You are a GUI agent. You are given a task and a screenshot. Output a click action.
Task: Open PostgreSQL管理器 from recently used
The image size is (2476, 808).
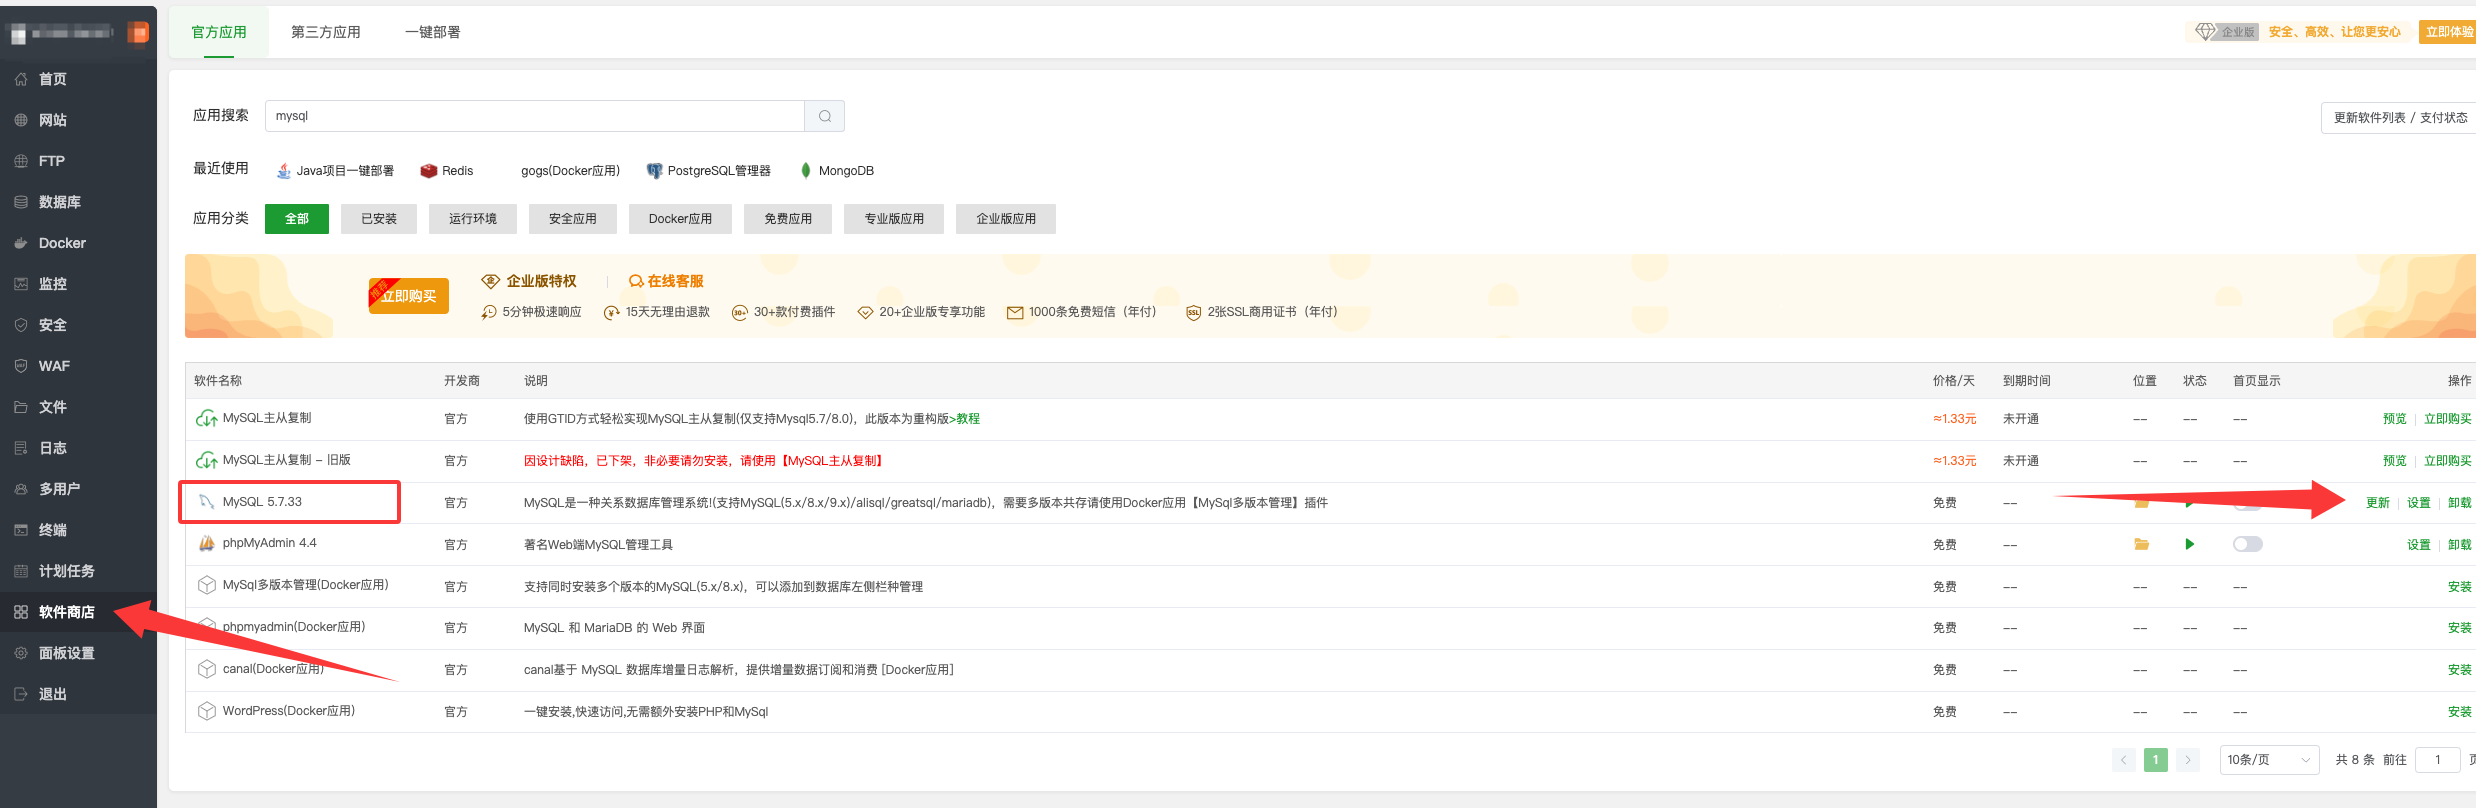coord(709,171)
